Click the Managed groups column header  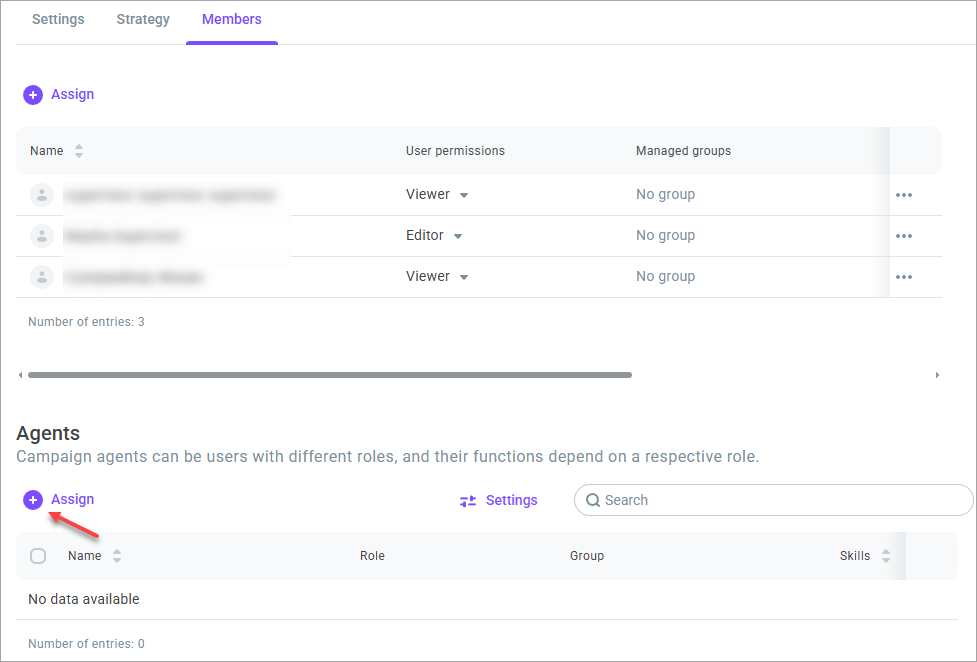pos(684,151)
